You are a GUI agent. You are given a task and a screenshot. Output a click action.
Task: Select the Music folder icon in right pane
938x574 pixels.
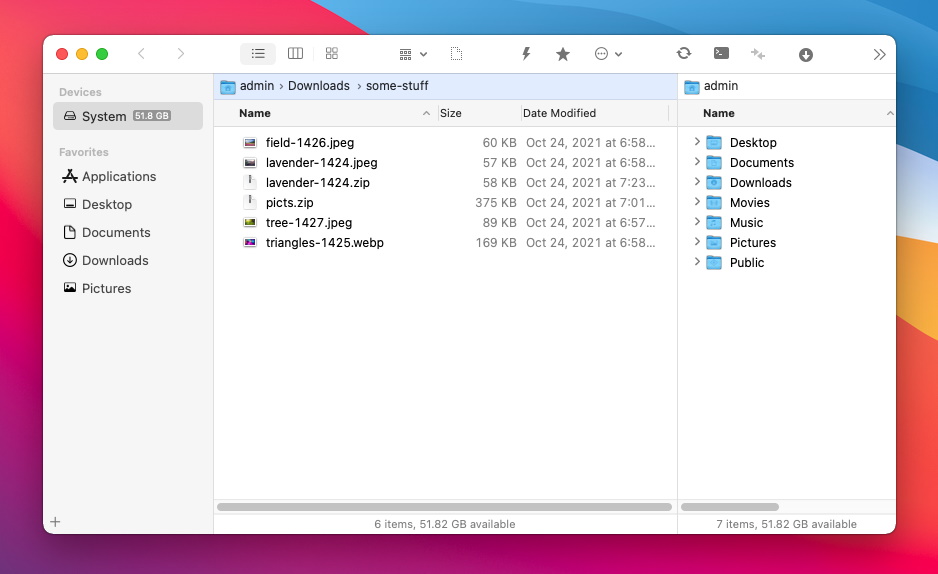(x=714, y=223)
